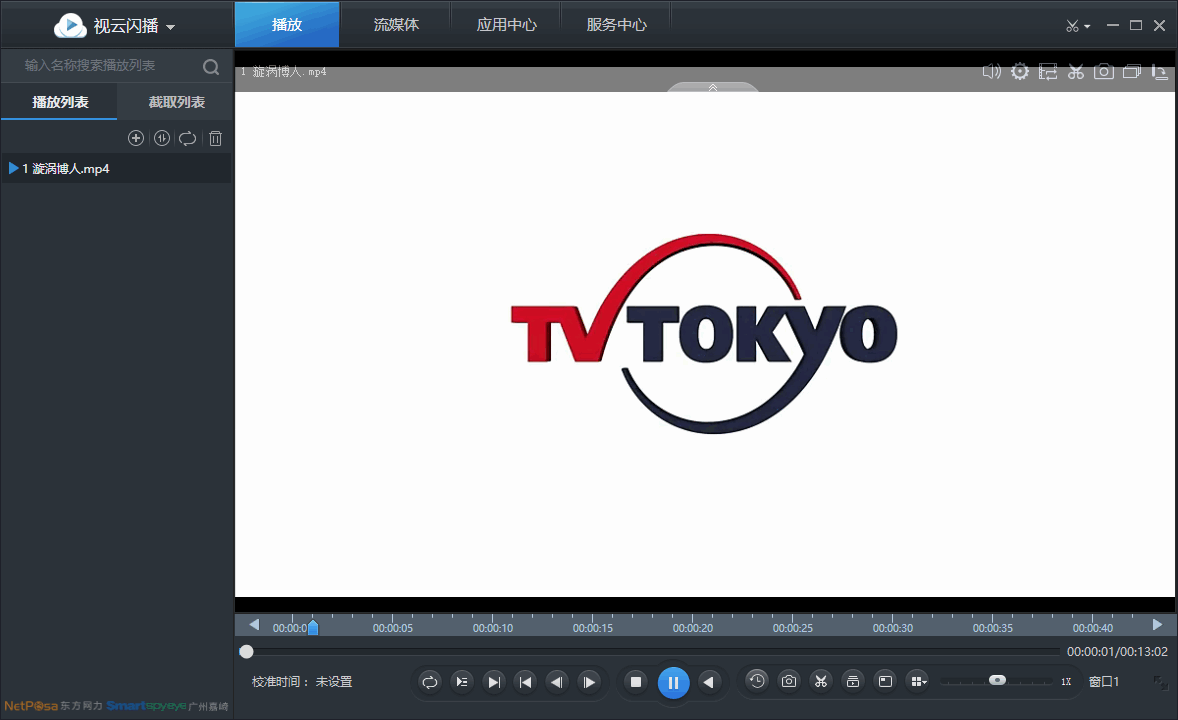Click the stacked windows icon on overlay
This screenshot has height=720, width=1178.
tap(1131, 71)
